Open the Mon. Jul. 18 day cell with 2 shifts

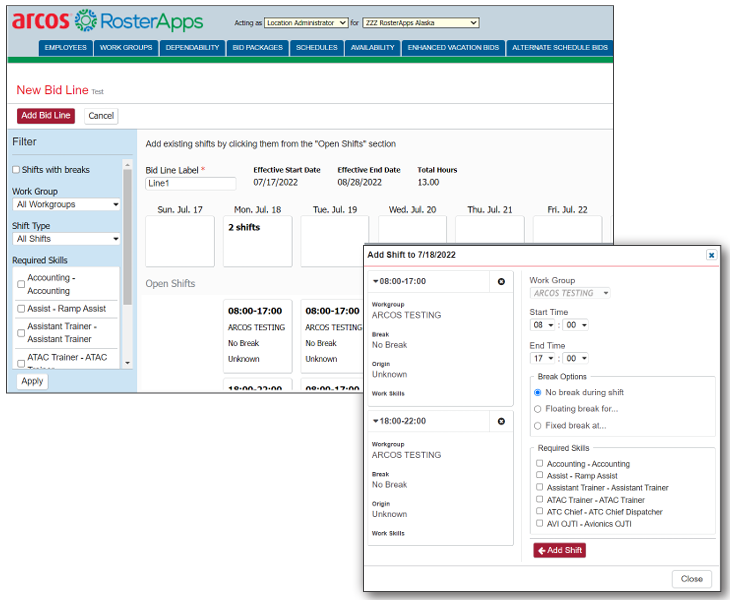click(257, 241)
